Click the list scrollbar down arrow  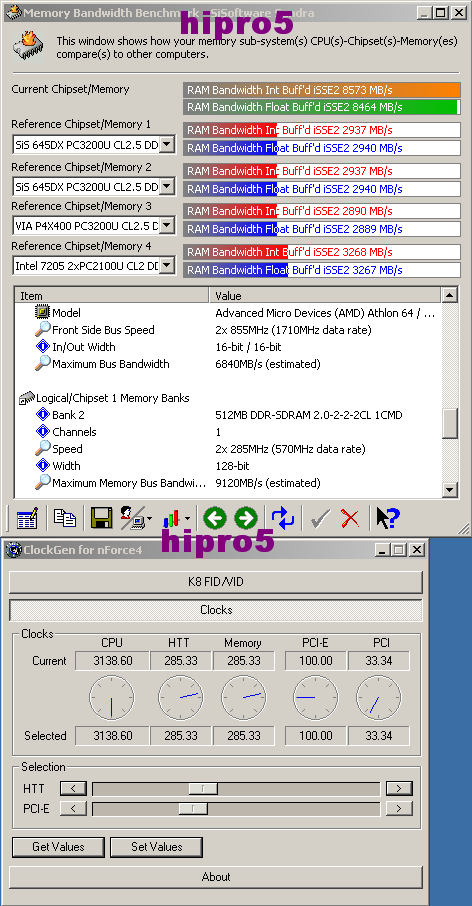click(x=450, y=489)
